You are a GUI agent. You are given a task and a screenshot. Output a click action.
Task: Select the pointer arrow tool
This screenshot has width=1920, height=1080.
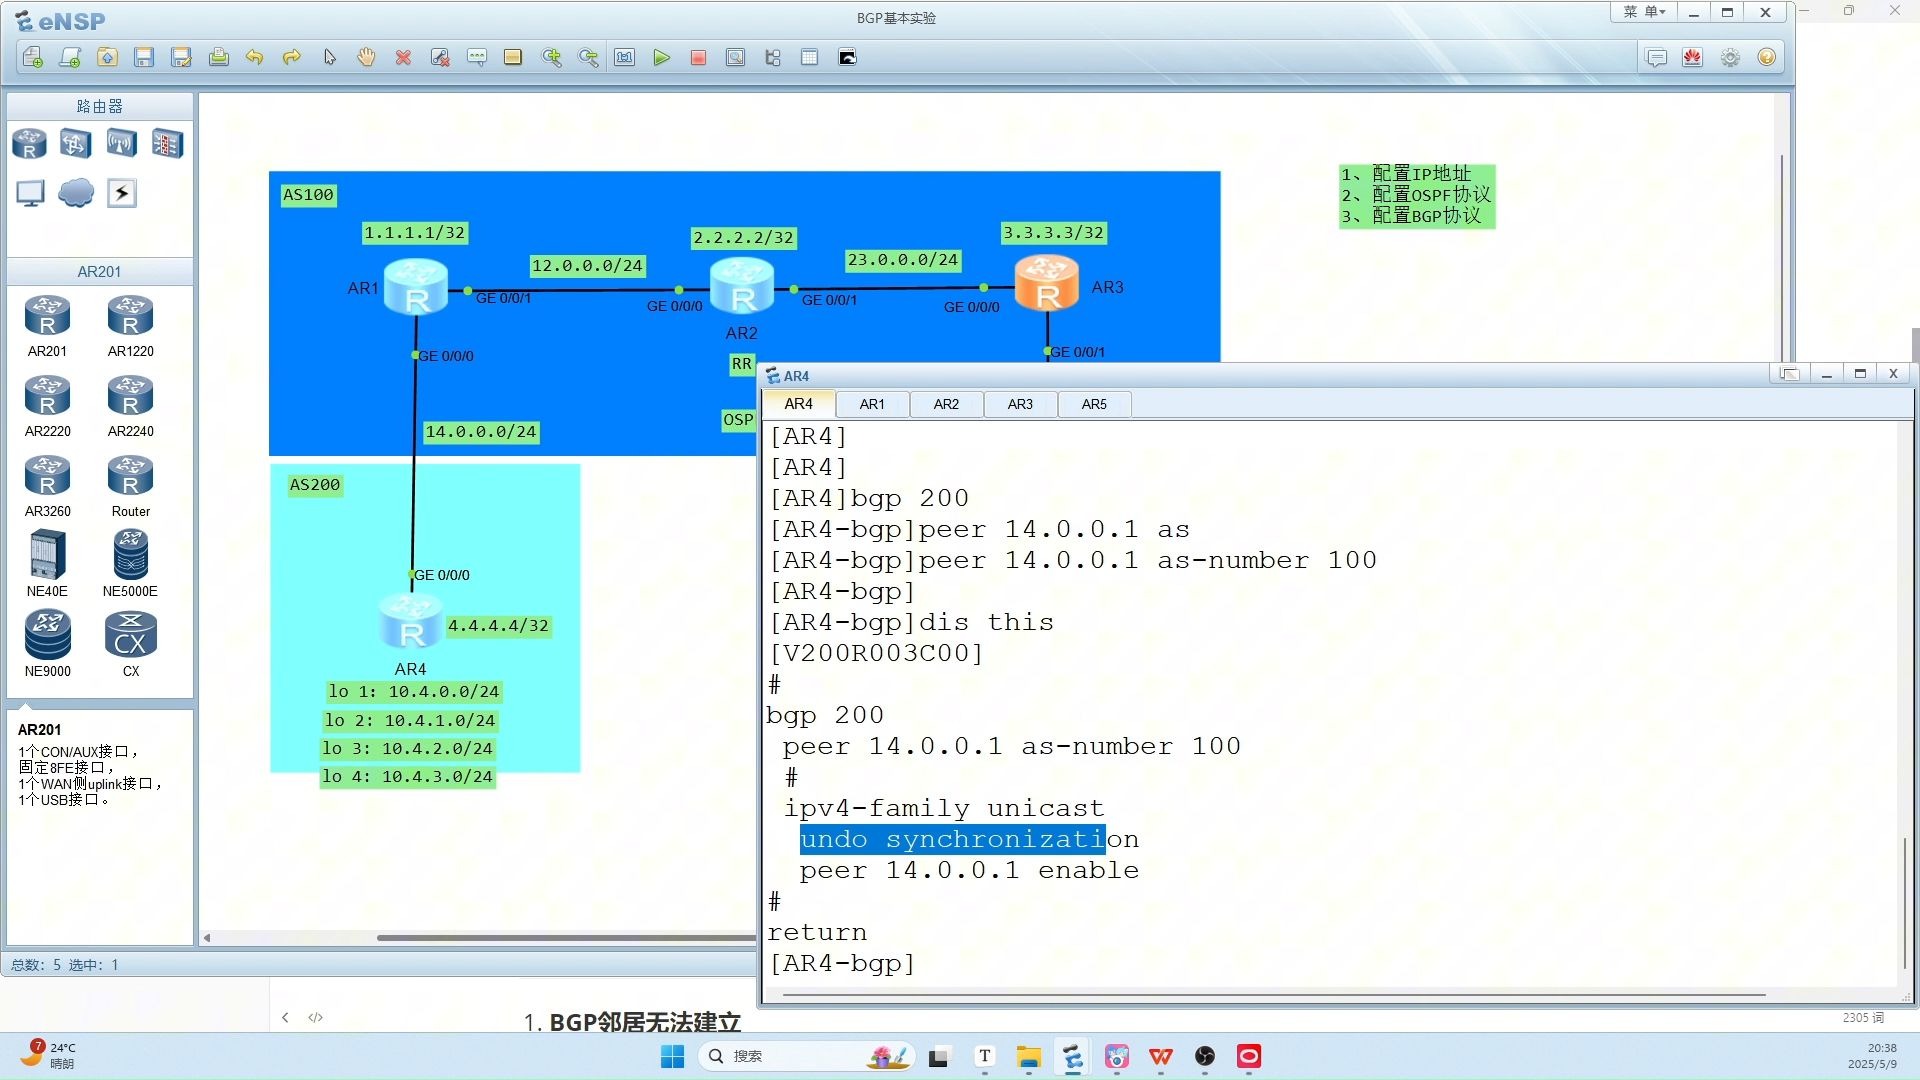329,58
